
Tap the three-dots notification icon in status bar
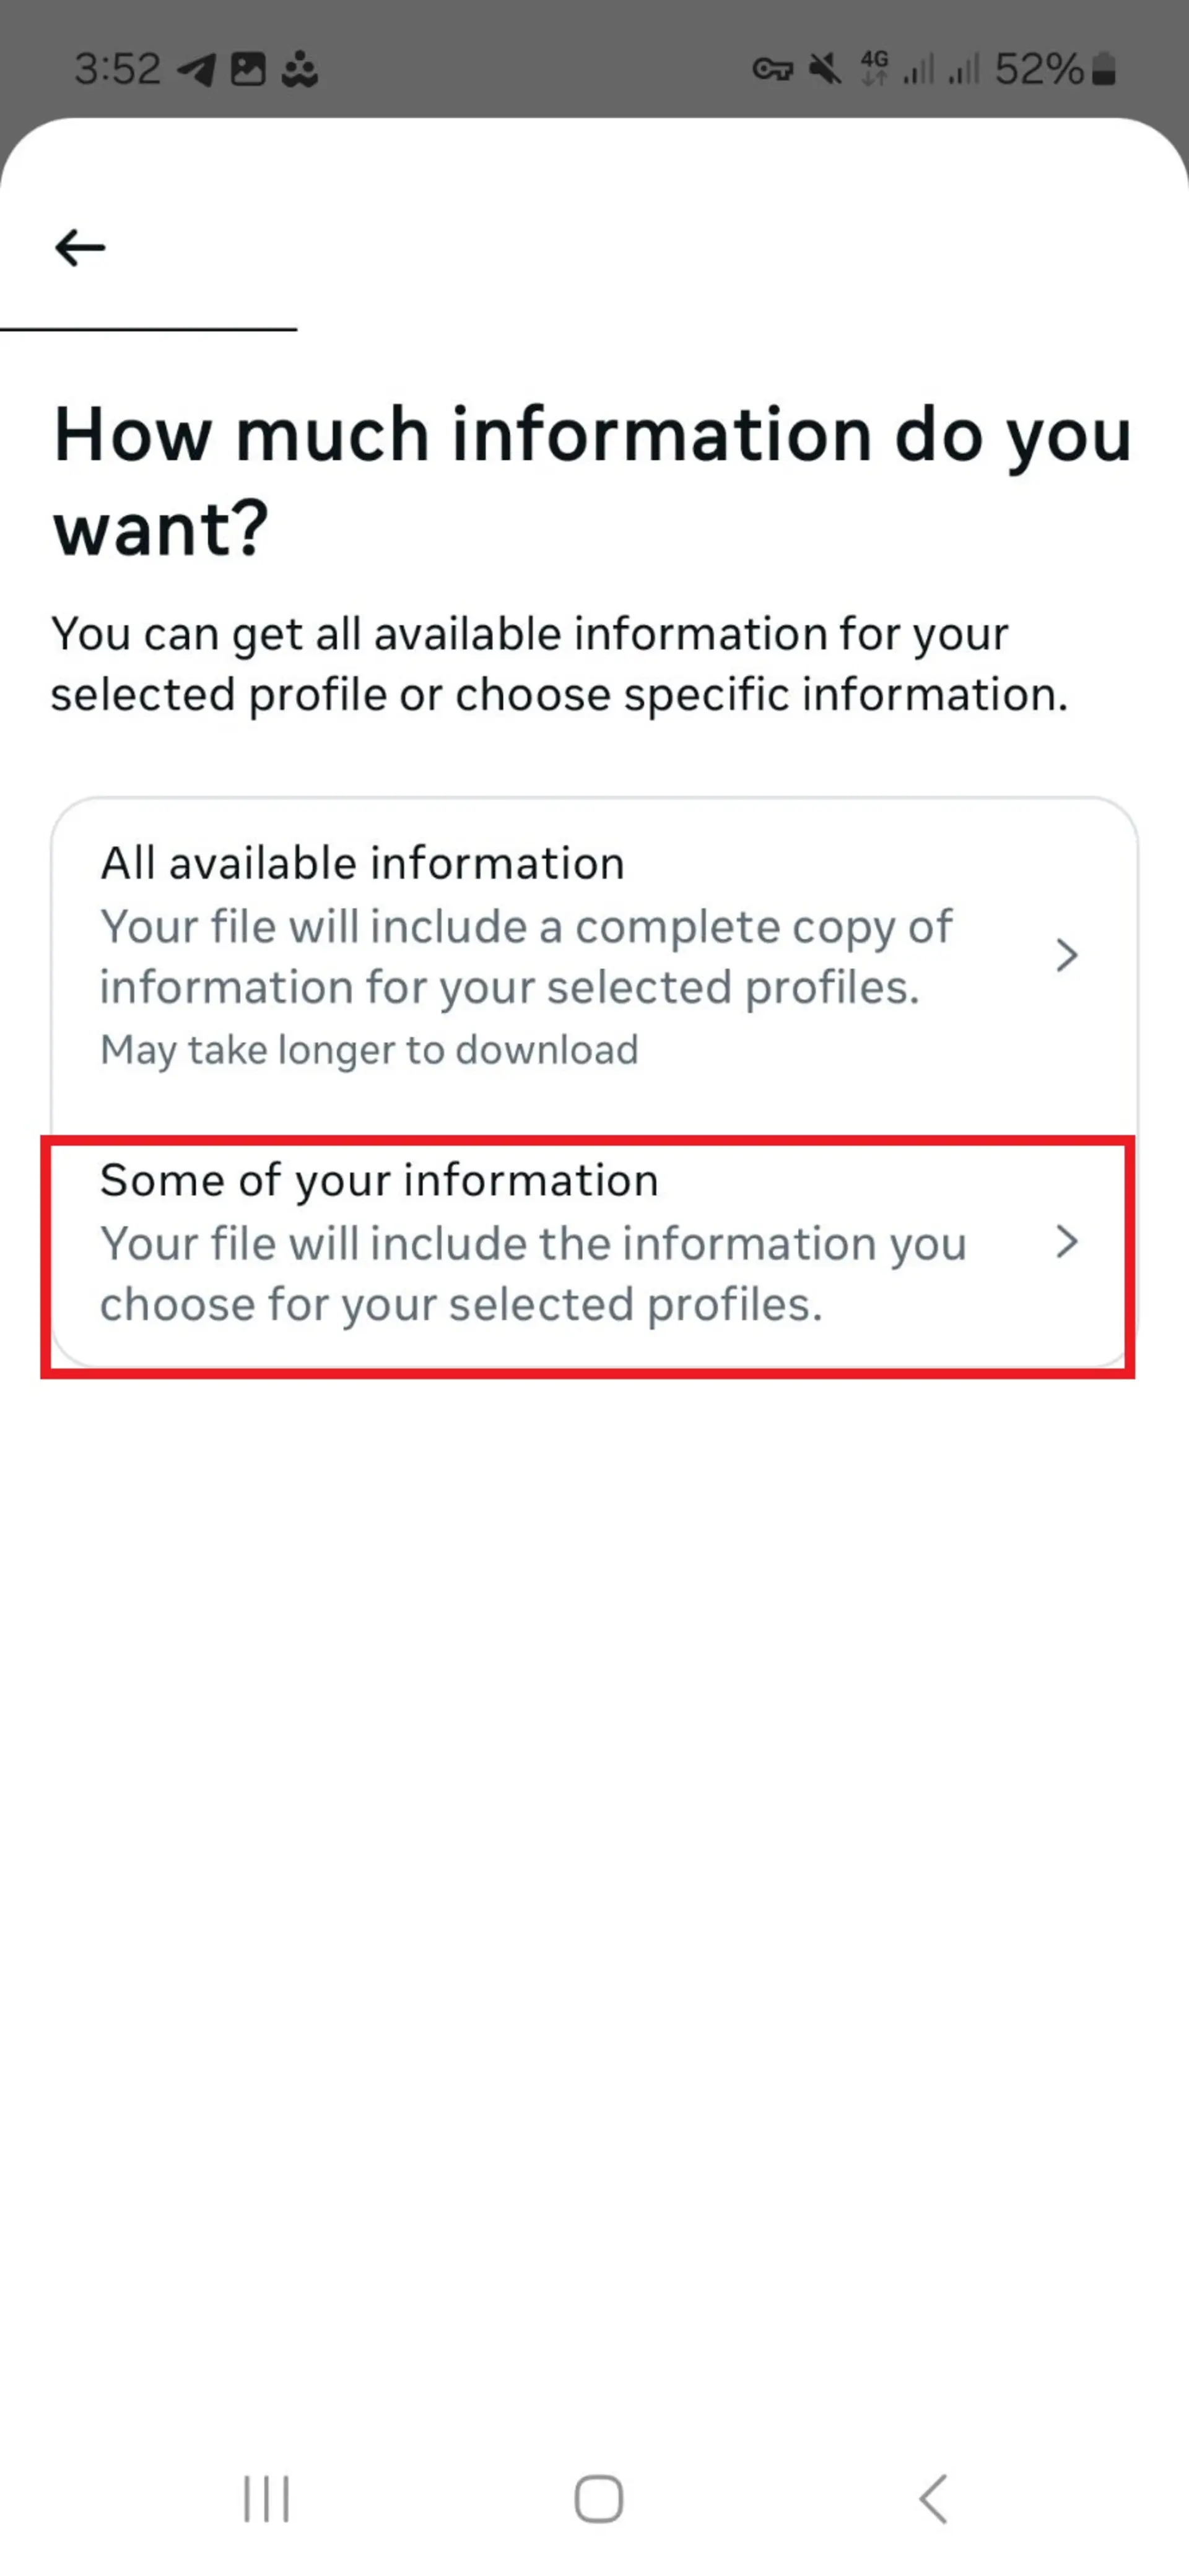tap(299, 70)
